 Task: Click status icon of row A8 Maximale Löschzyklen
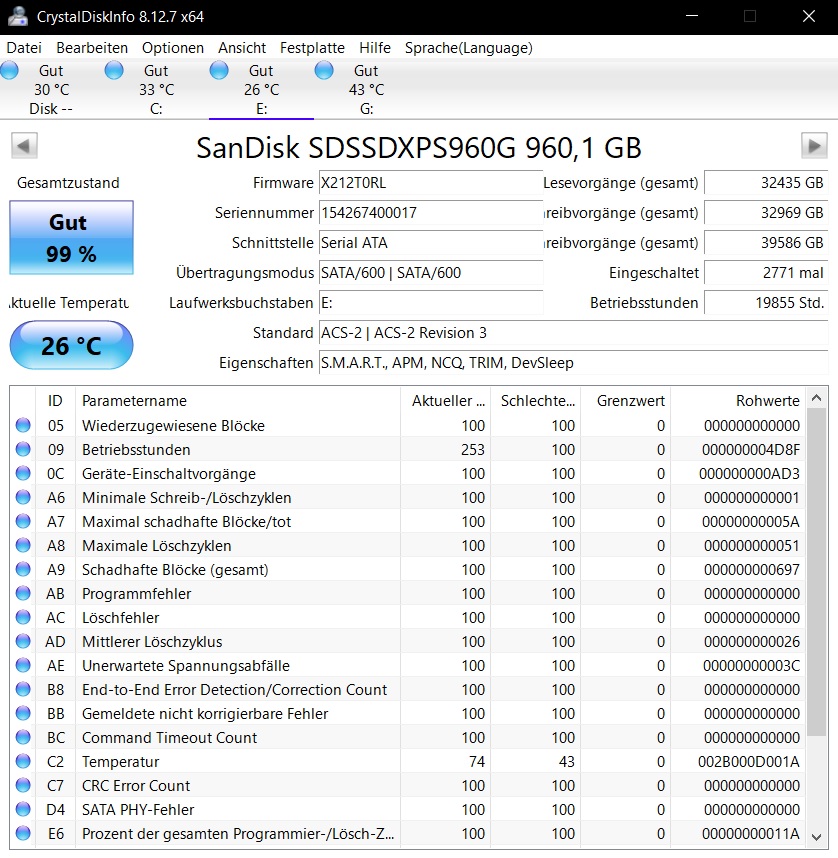coord(23,545)
